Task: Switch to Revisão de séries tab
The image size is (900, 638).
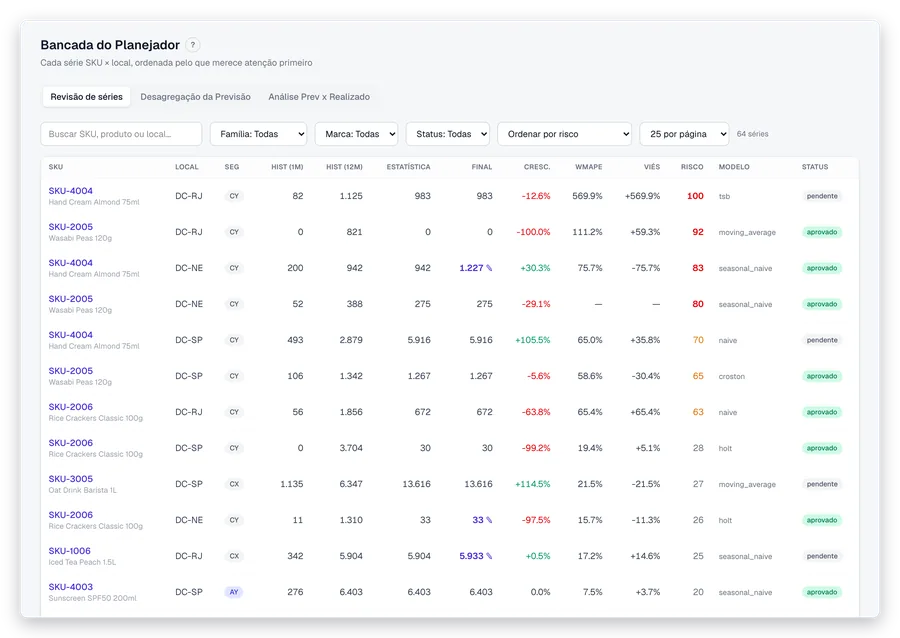Action: [x=86, y=97]
